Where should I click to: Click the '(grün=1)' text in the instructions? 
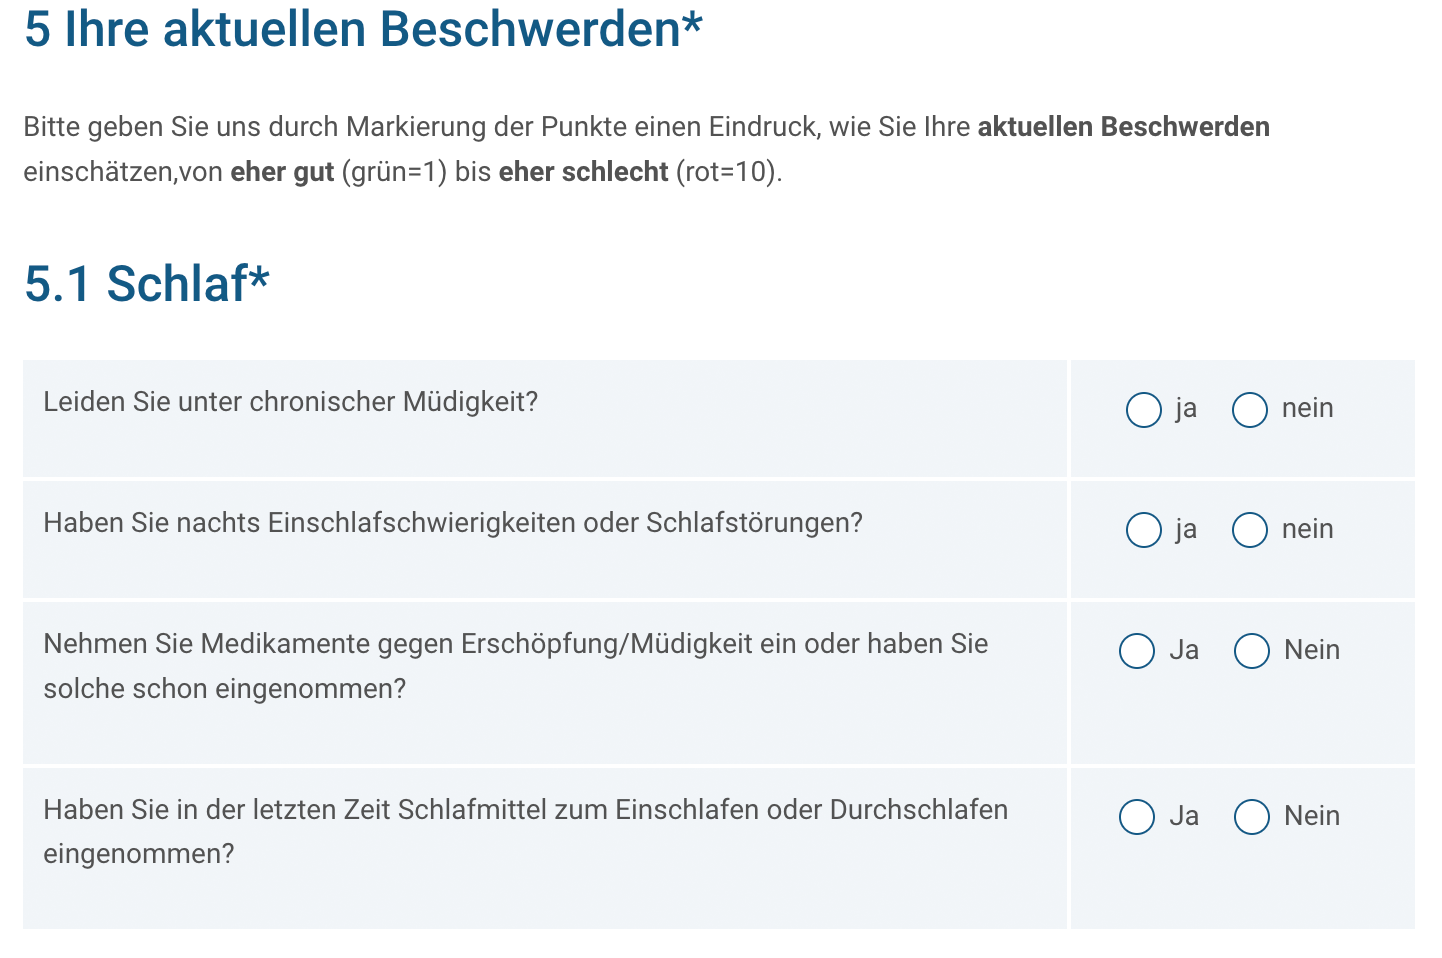(x=394, y=172)
